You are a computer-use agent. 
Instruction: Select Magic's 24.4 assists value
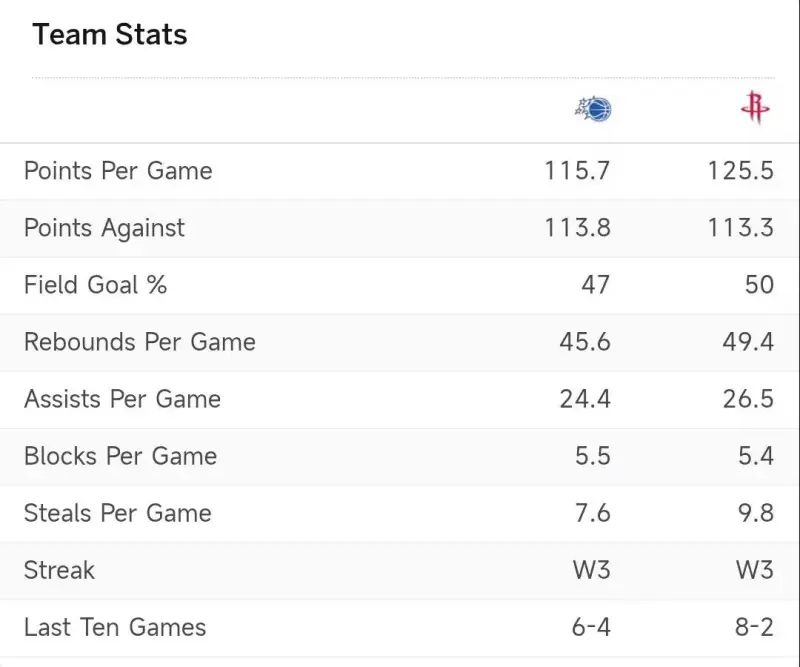pos(584,399)
